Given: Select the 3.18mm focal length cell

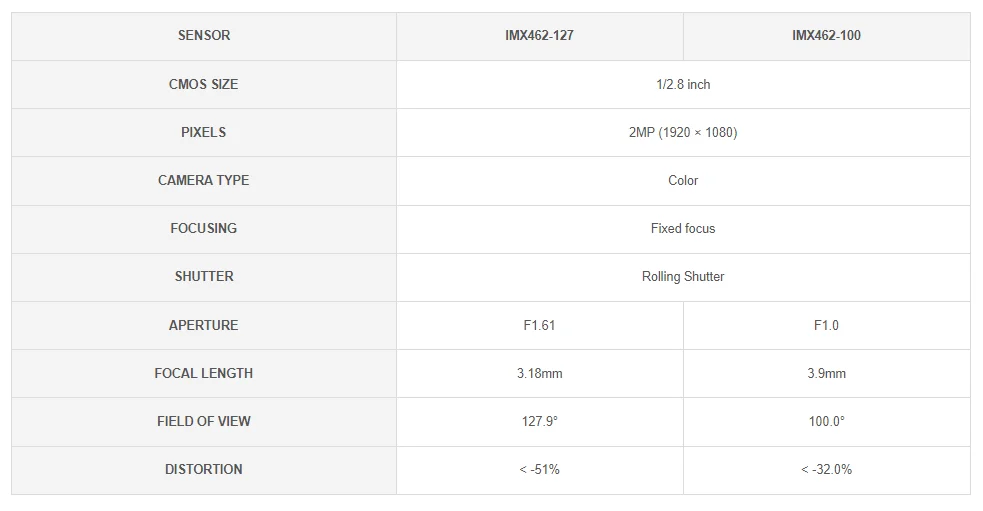Looking at the screenshot, I should (x=539, y=373).
